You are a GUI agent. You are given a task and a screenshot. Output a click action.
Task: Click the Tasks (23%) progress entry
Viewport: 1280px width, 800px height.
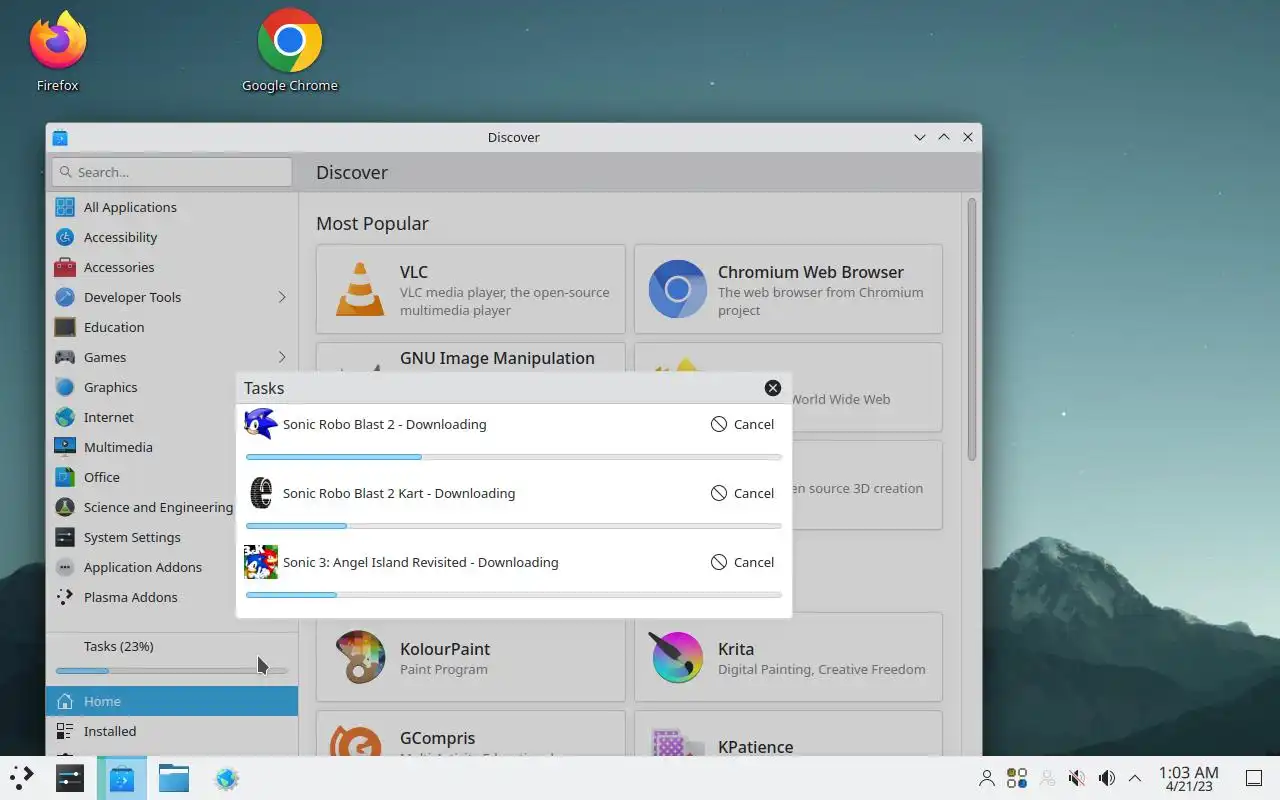pyautogui.click(x=172, y=657)
